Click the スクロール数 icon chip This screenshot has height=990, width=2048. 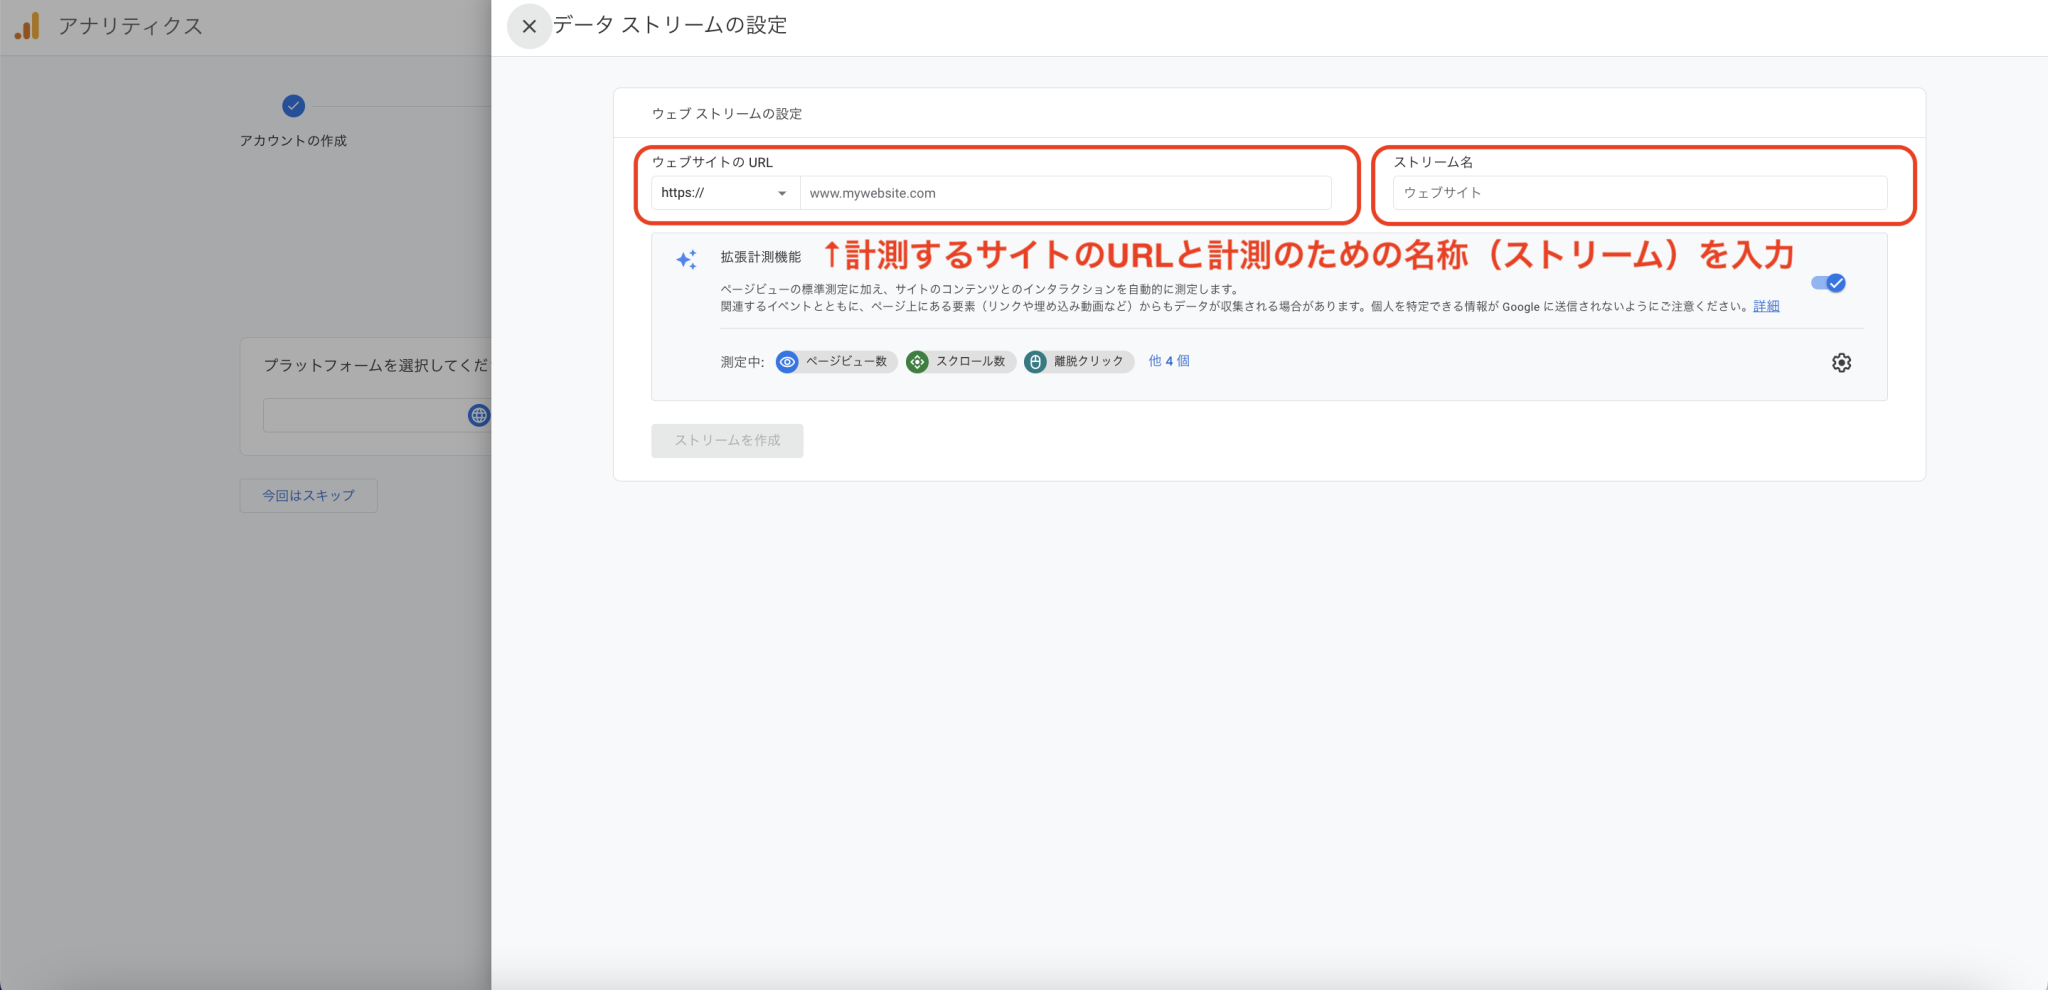918,362
